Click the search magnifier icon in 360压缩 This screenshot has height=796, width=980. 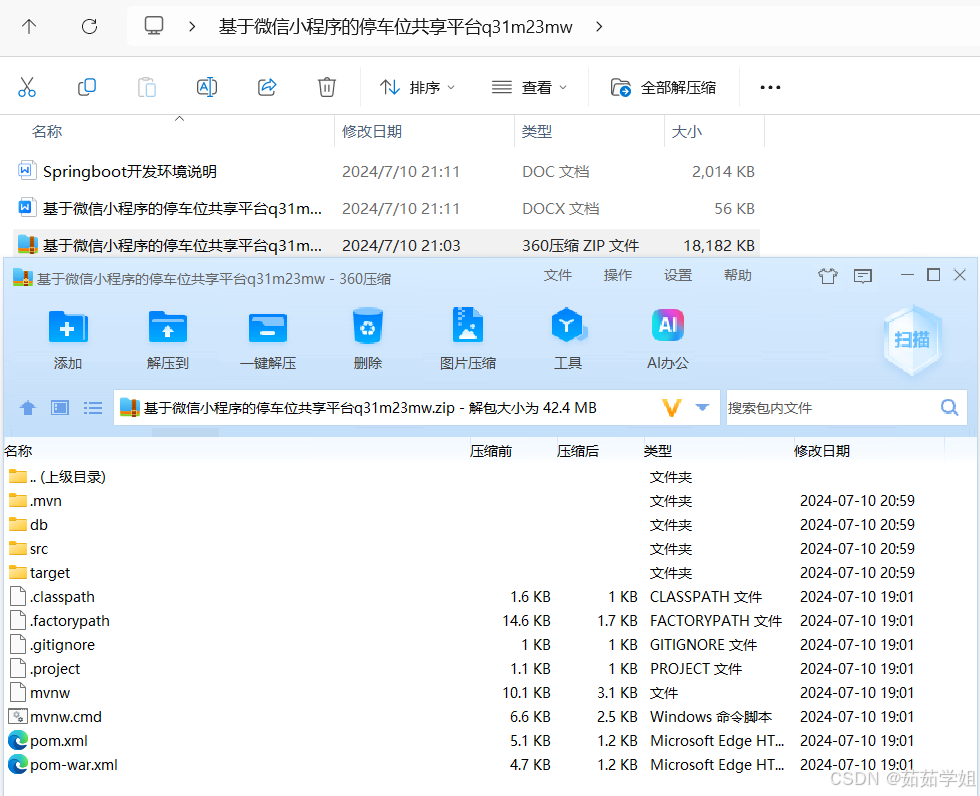(x=949, y=407)
